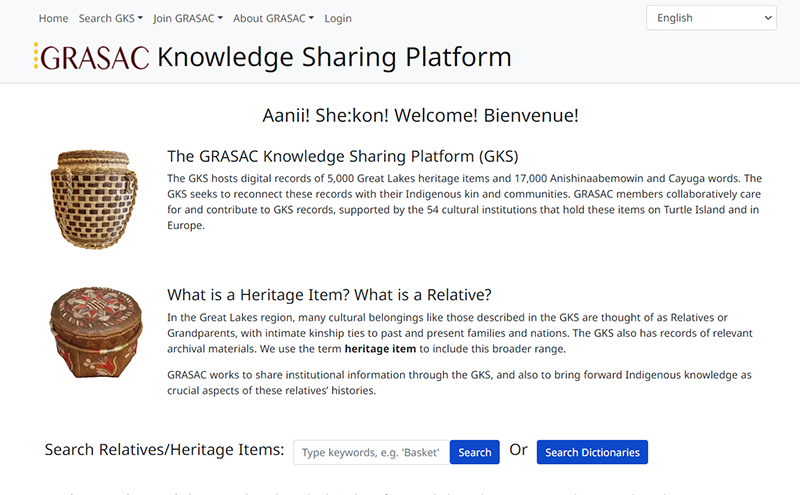Click 'Search Relatives/Heritage Items:' label
This screenshot has height=495, width=800.
click(x=164, y=450)
